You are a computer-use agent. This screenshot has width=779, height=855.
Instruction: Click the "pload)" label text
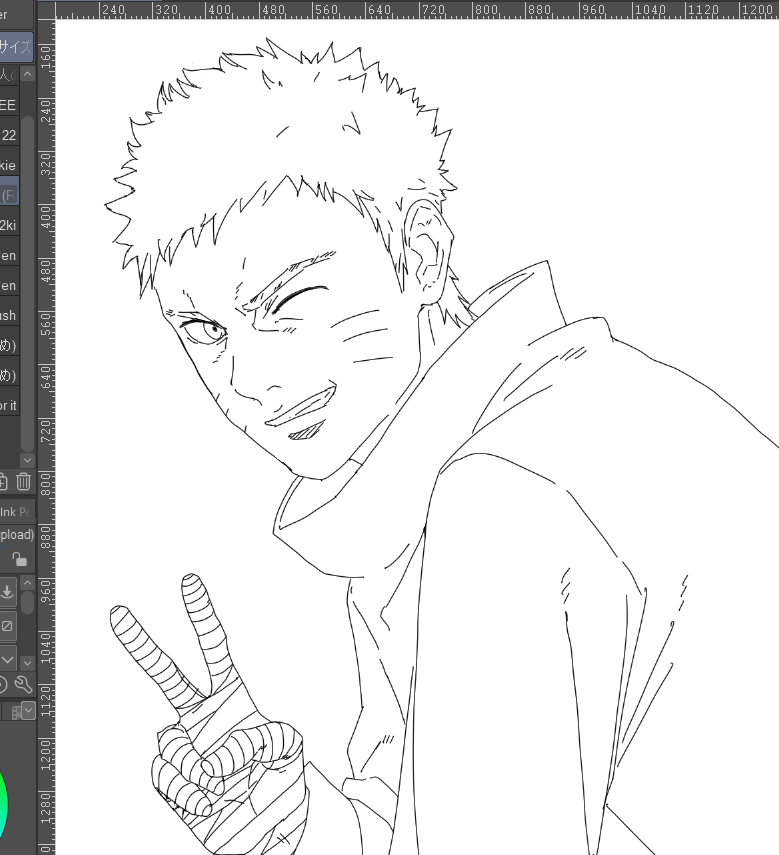pyautogui.click(x=17, y=534)
